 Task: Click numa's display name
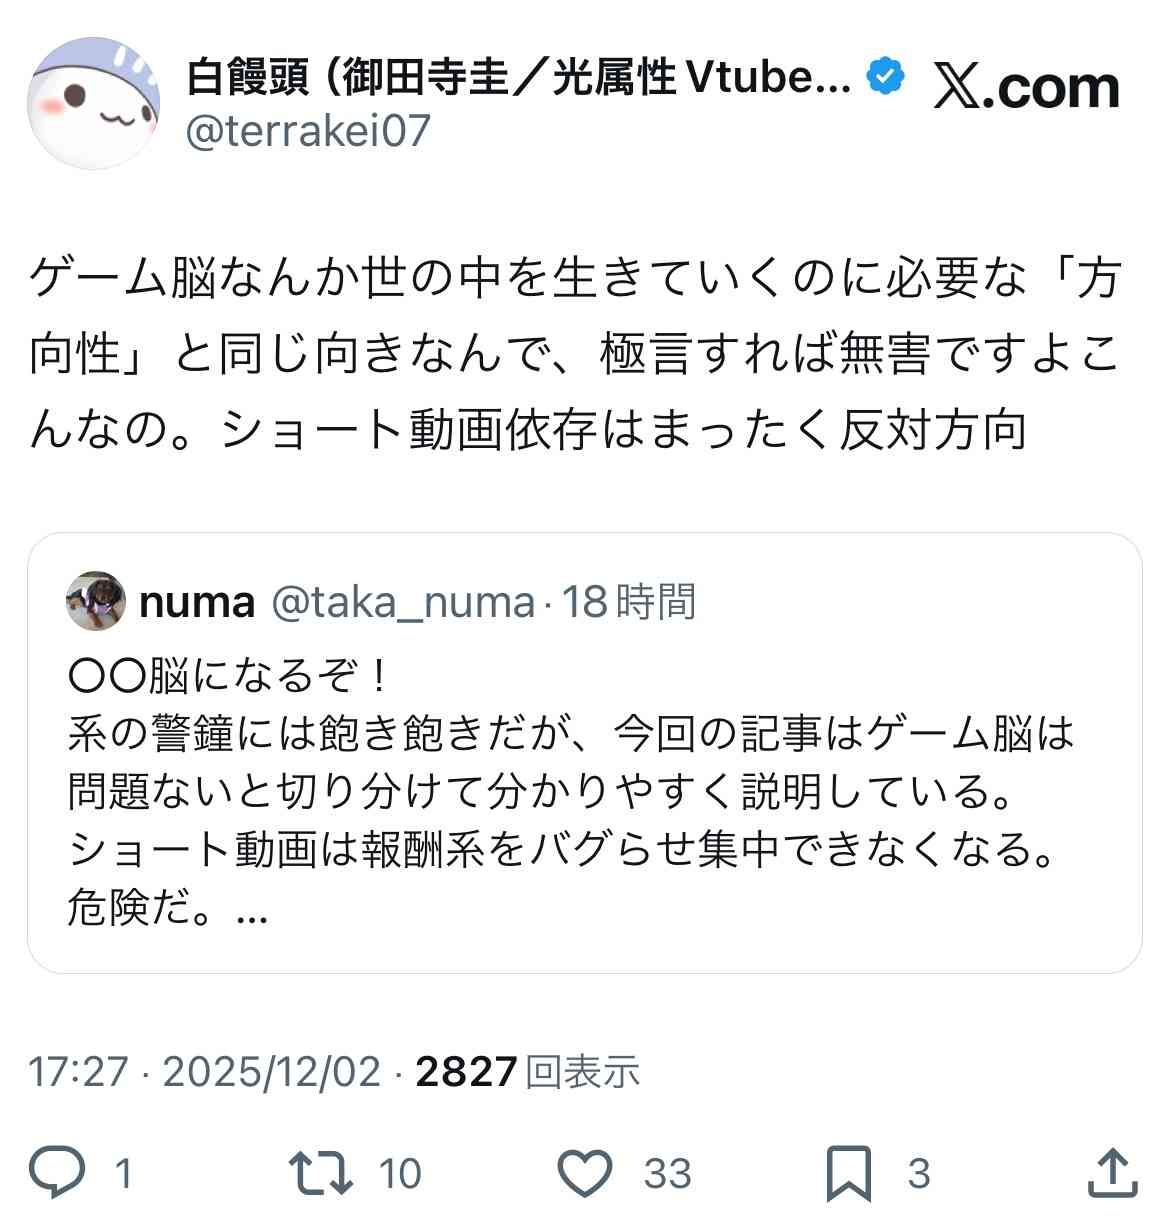coord(197,602)
